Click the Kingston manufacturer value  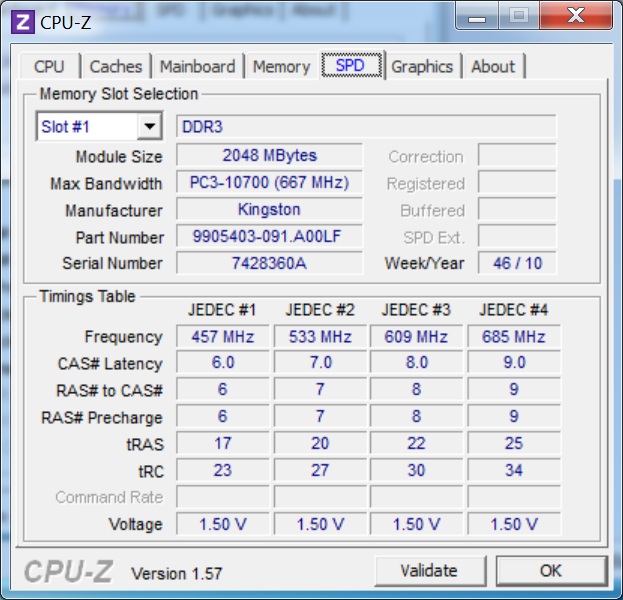click(x=269, y=209)
